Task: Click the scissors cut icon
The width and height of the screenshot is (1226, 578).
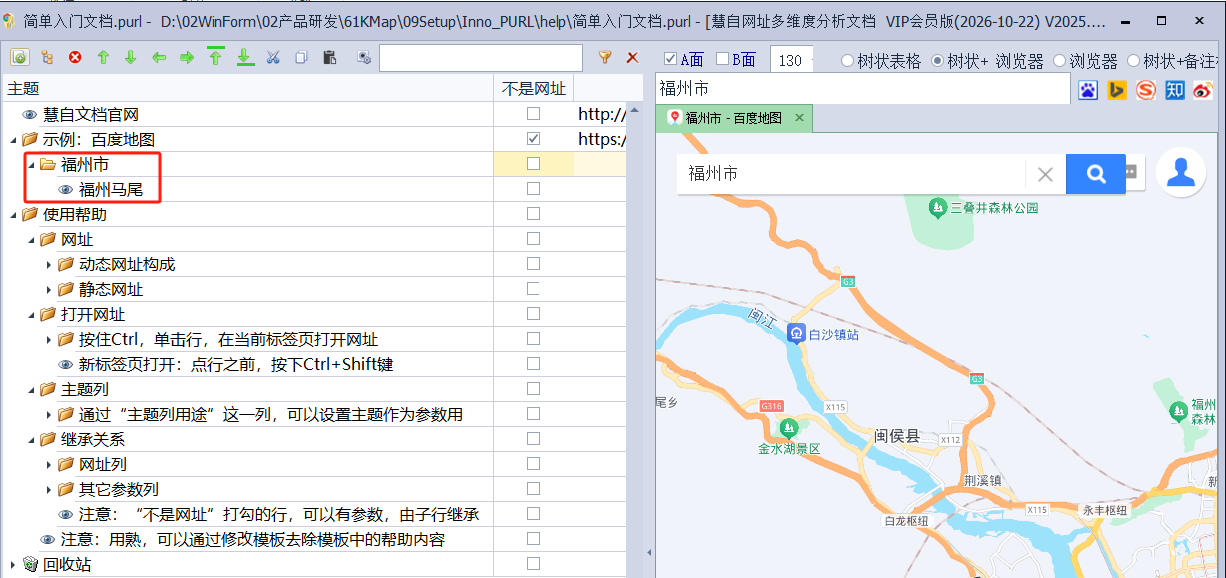Action: pyautogui.click(x=272, y=58)
